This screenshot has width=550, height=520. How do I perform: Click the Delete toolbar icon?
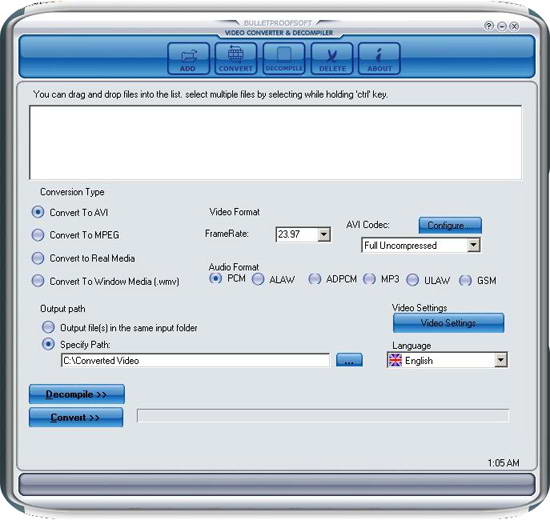coord(332,58)
